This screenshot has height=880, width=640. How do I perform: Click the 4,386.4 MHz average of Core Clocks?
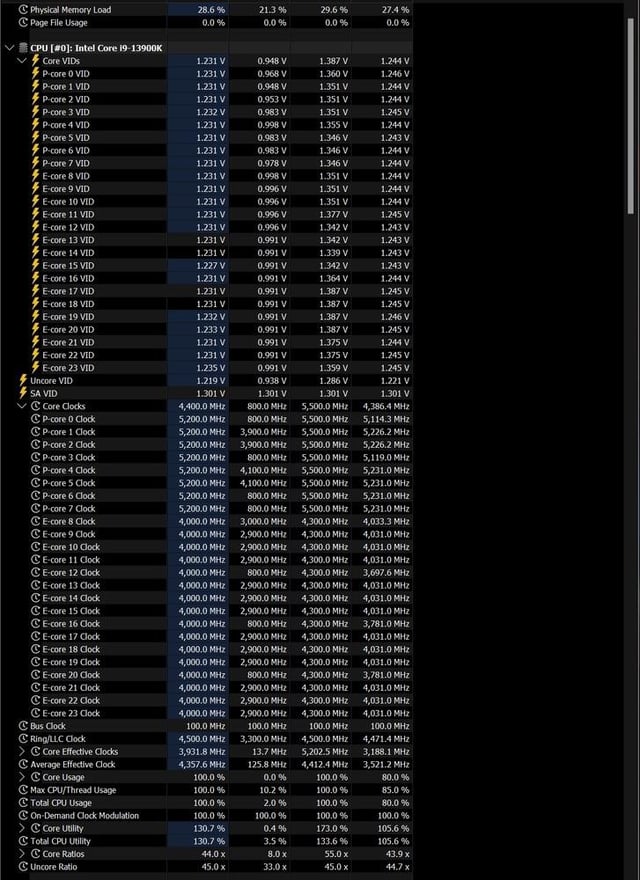pos(386,406)
